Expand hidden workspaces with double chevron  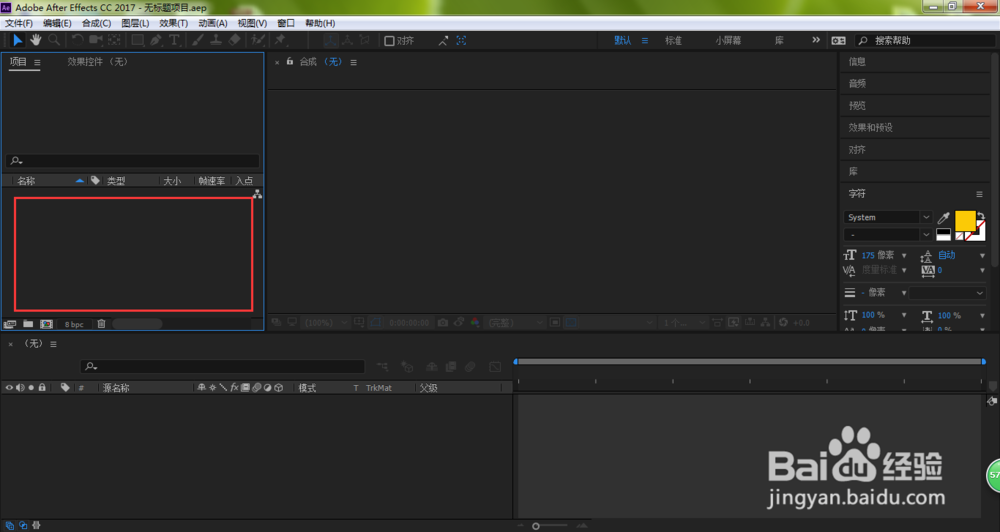click(816, 40)
